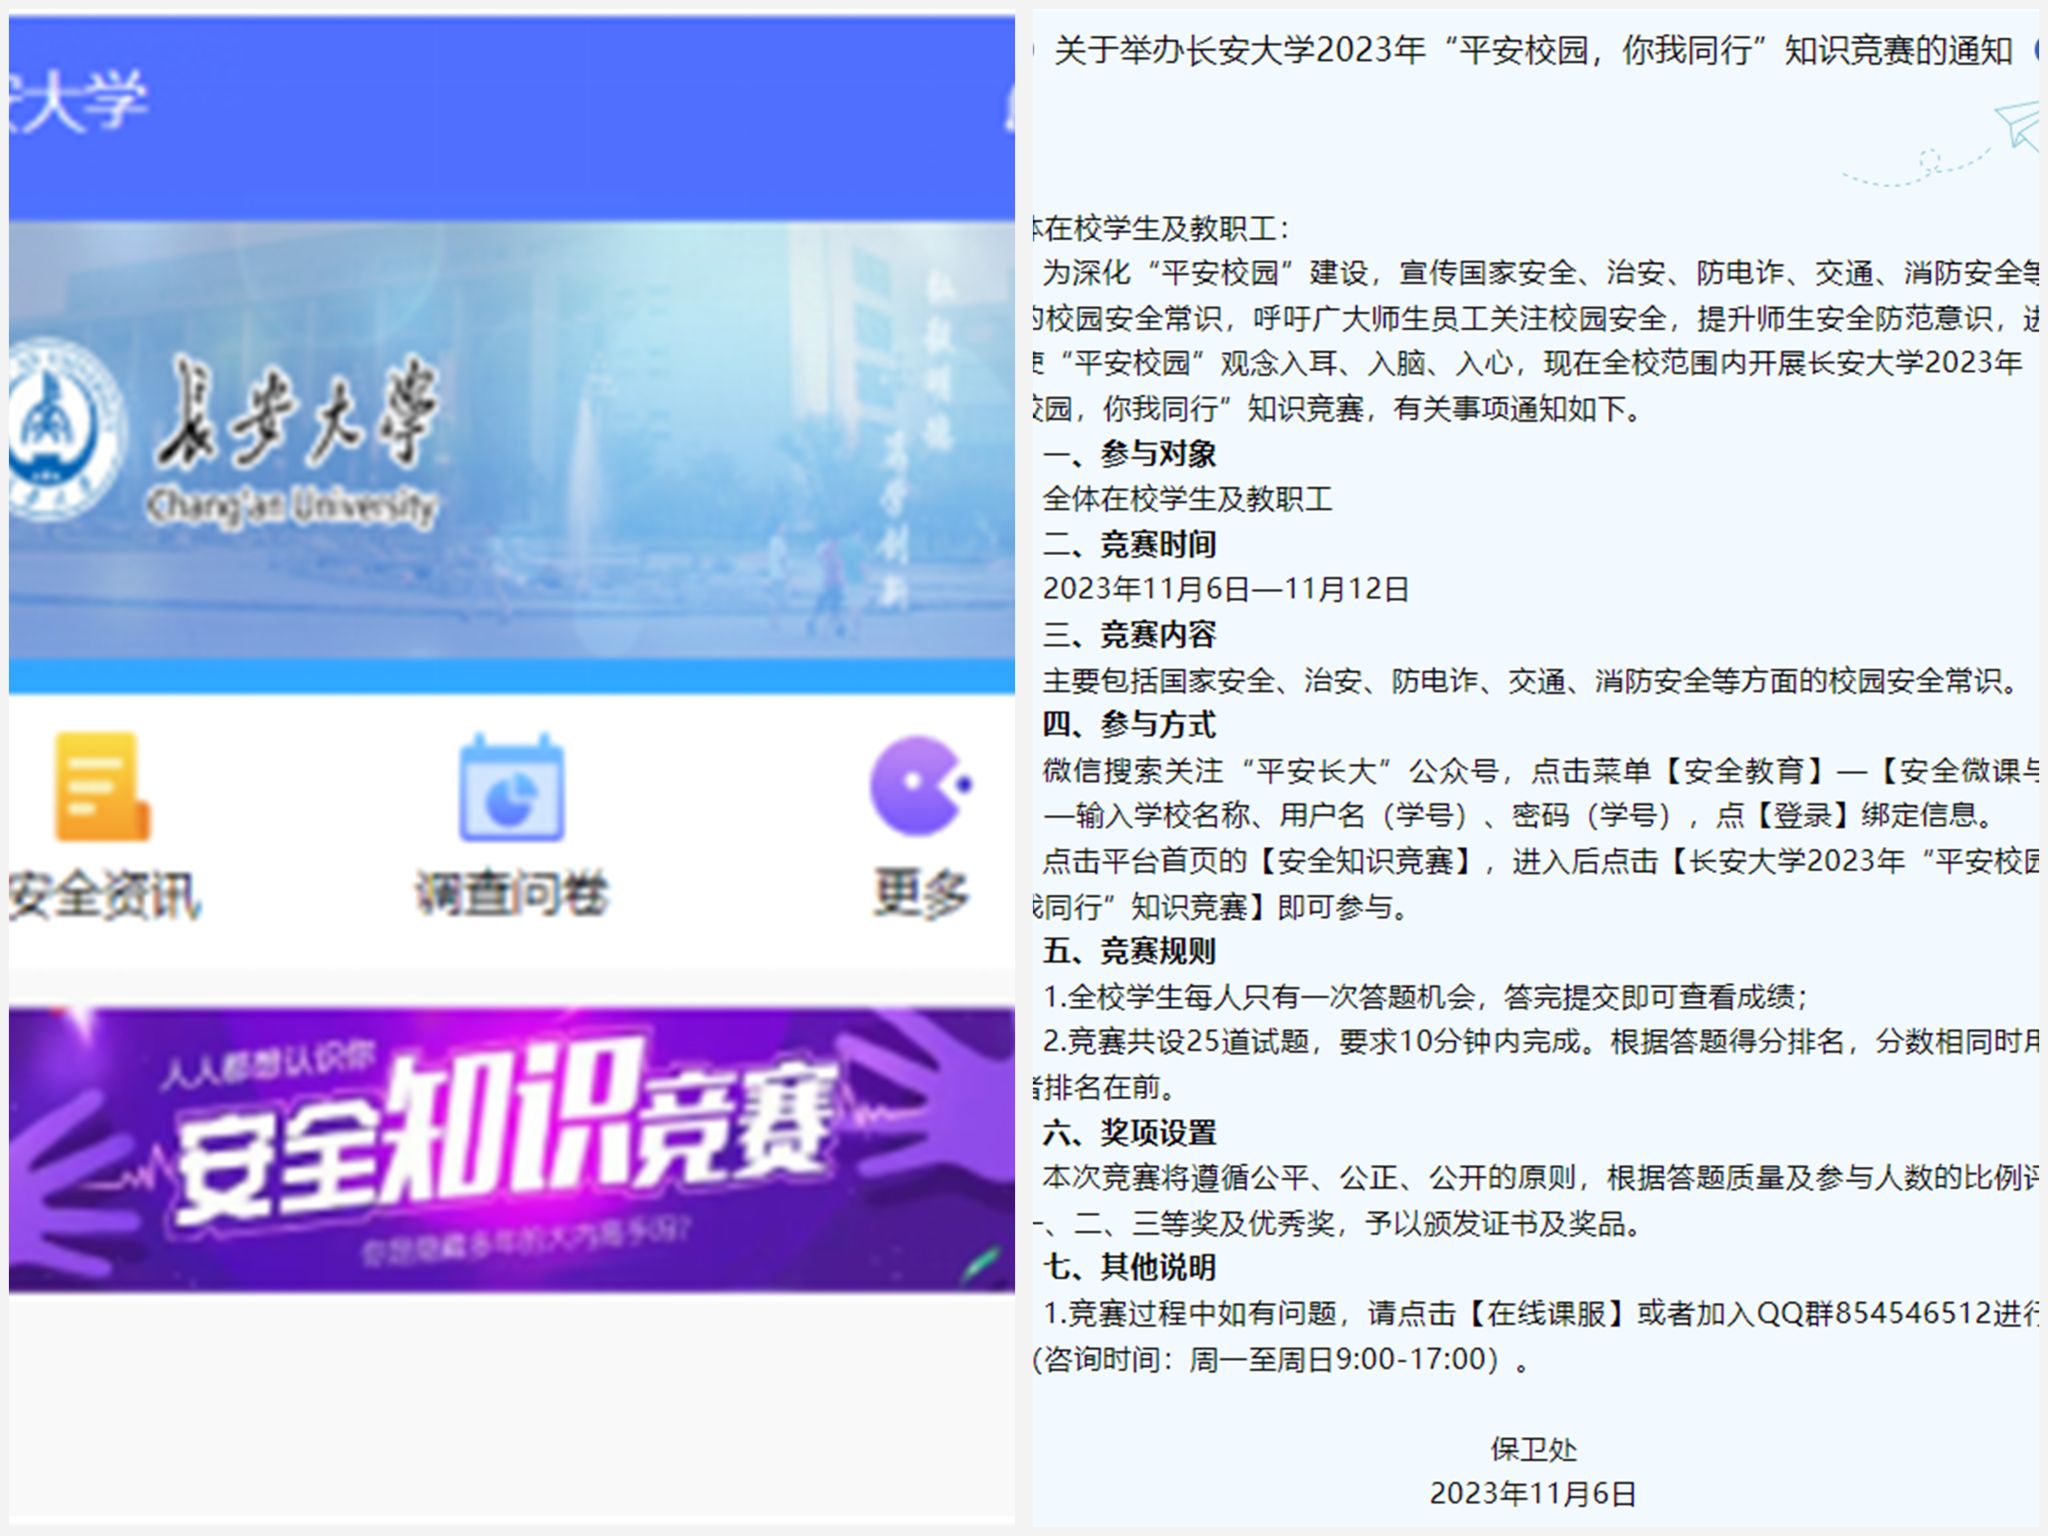Open the 调查问卷 calendar chart icon
The image size is (2048, 1536).
coord(511,789)
